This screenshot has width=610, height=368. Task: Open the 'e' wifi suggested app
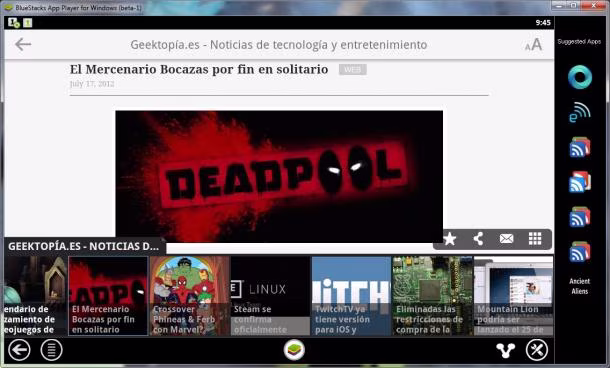point(580,112)
